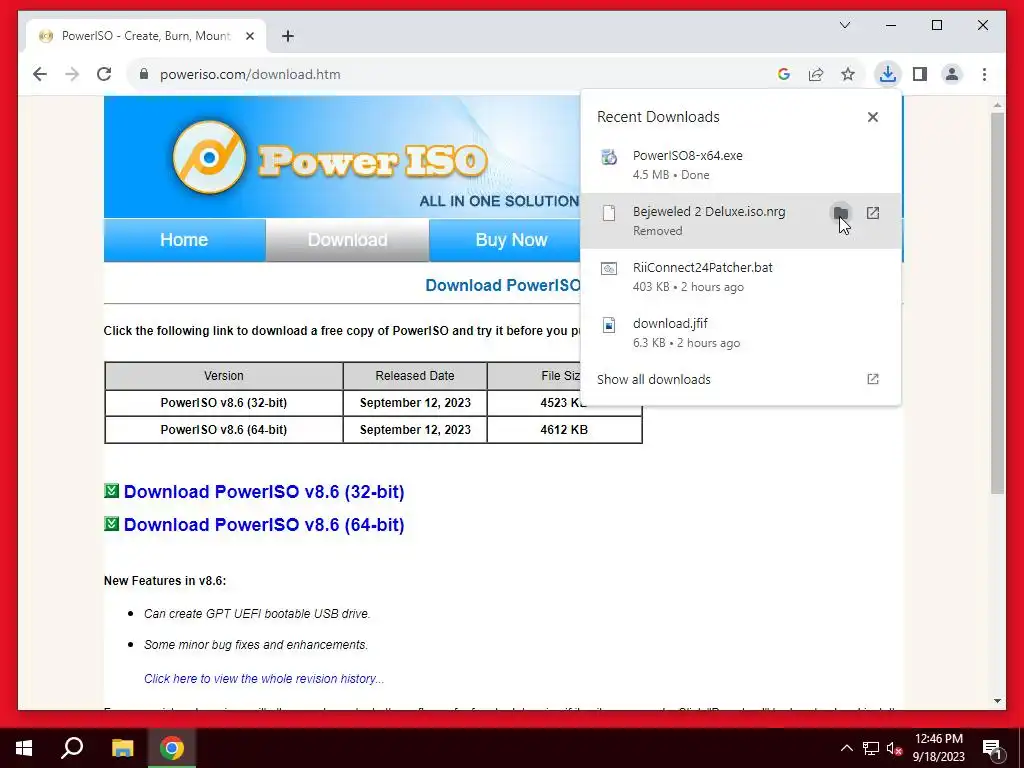1024x768 pixels.
Task: Close the Recent Downloads popup
Action: tap(872, 117)
